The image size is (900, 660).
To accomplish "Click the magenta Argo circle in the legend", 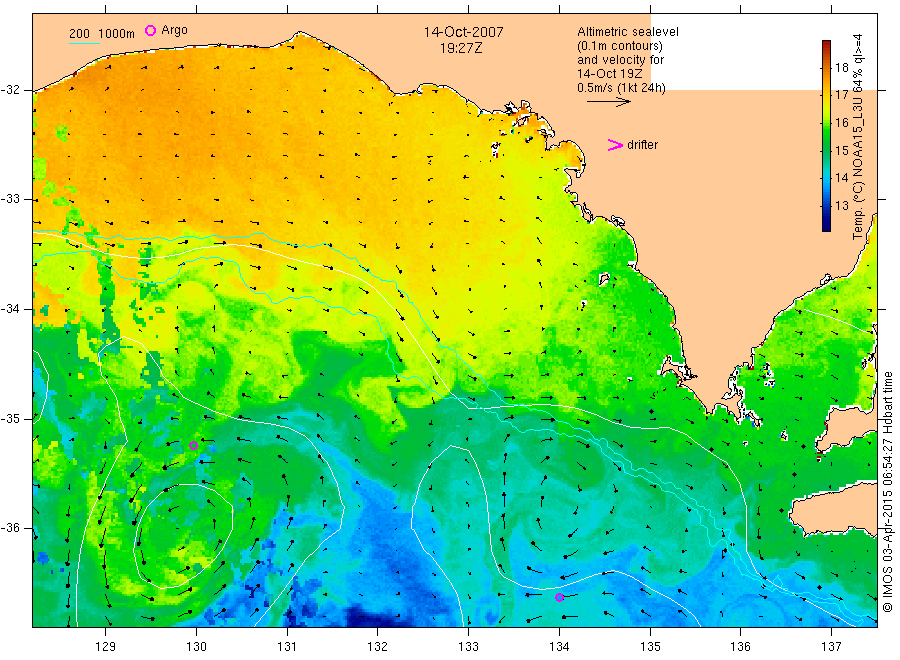I will [150, 30].
